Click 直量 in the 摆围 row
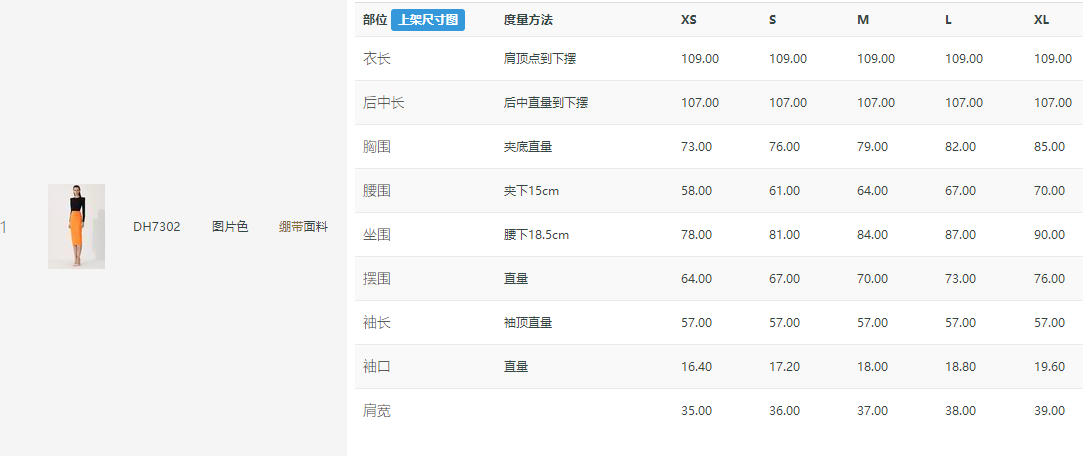Viewport: 1083px width, 456px height. pyautogui.click(x=516, y=278)
